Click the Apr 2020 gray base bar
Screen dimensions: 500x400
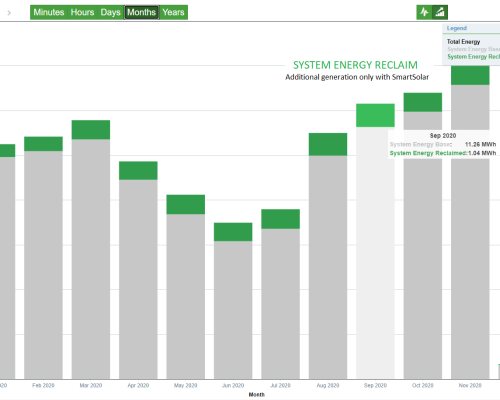(x=138, y=279)
